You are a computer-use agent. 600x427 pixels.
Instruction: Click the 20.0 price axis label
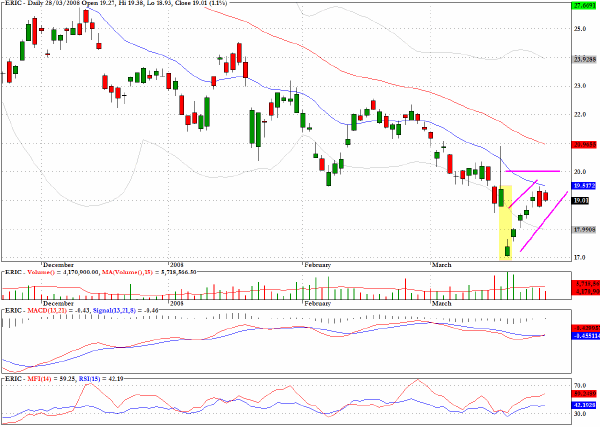pos(580,172)
